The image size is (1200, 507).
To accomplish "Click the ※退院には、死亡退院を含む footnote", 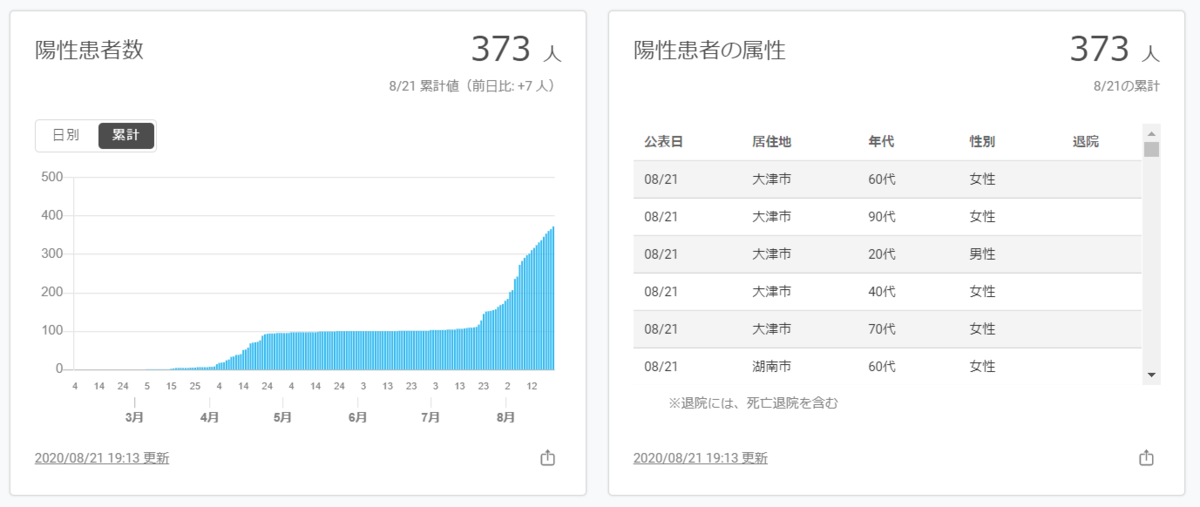I will click(753, 404).
